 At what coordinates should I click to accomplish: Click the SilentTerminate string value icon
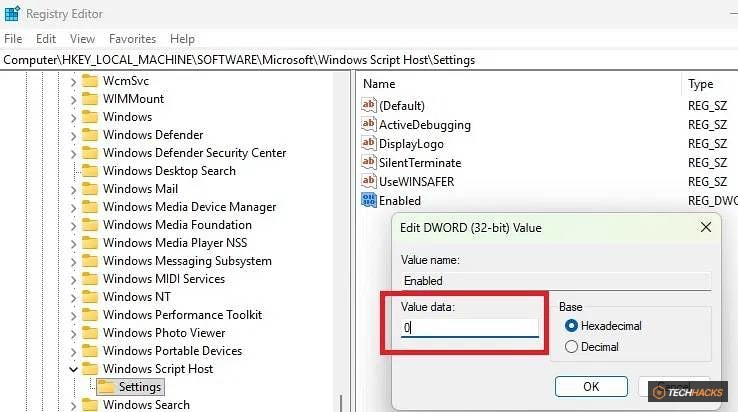(369, 162)
